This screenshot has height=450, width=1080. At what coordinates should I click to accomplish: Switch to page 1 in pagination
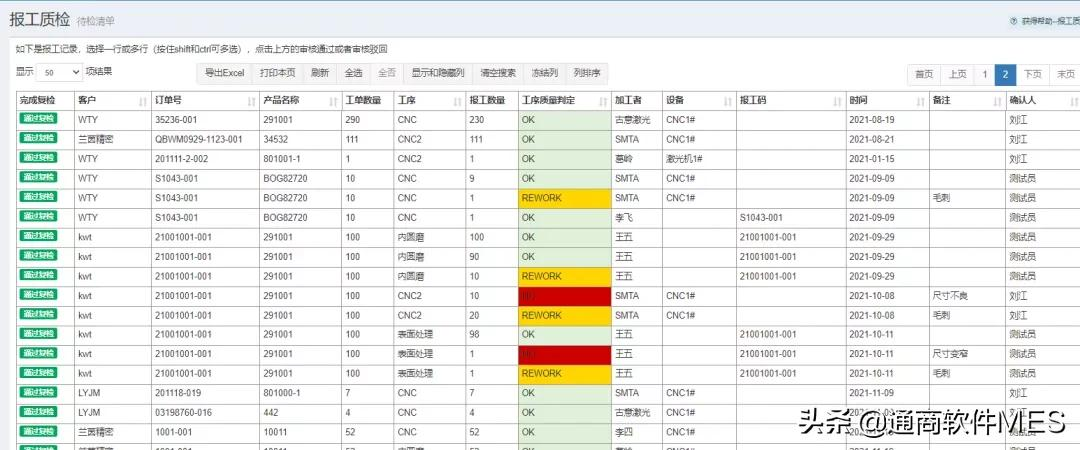(x=985, y=74)
